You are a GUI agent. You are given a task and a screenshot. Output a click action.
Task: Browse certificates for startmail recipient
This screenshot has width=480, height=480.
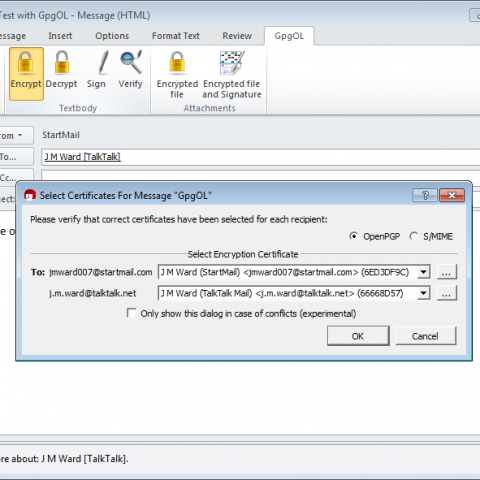[447, 272]
